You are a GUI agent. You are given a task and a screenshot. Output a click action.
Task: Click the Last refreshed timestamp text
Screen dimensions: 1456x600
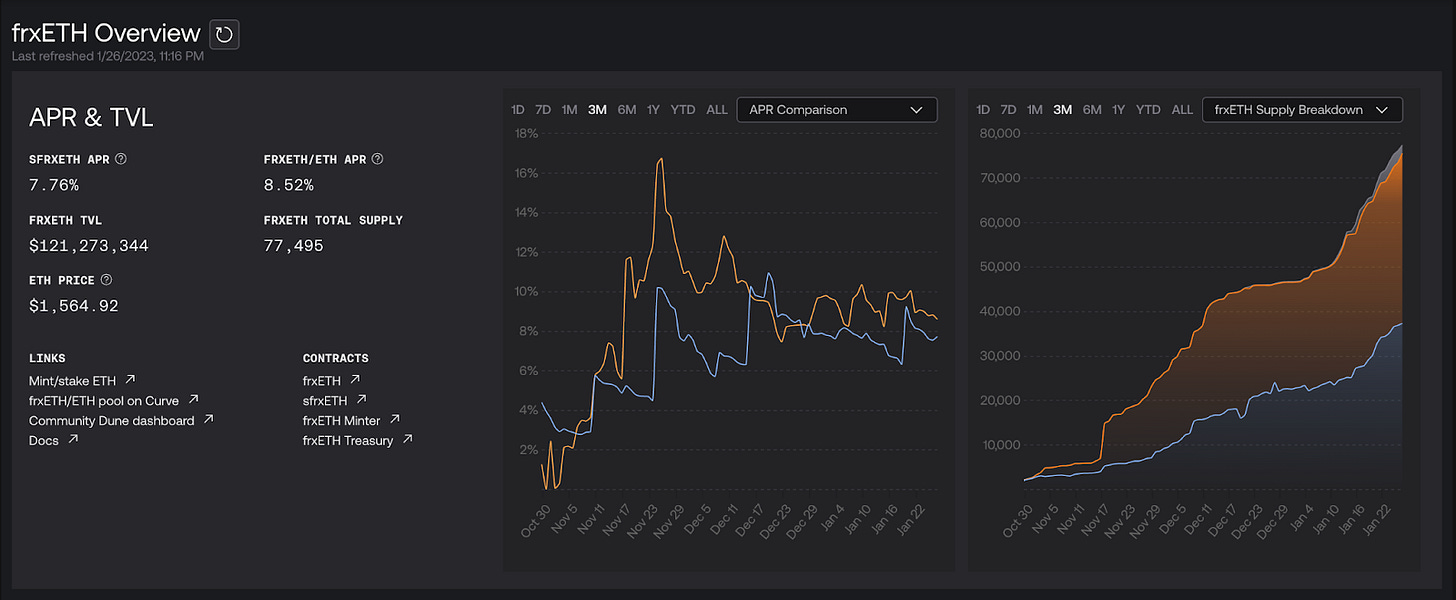[x=109, y=56]
